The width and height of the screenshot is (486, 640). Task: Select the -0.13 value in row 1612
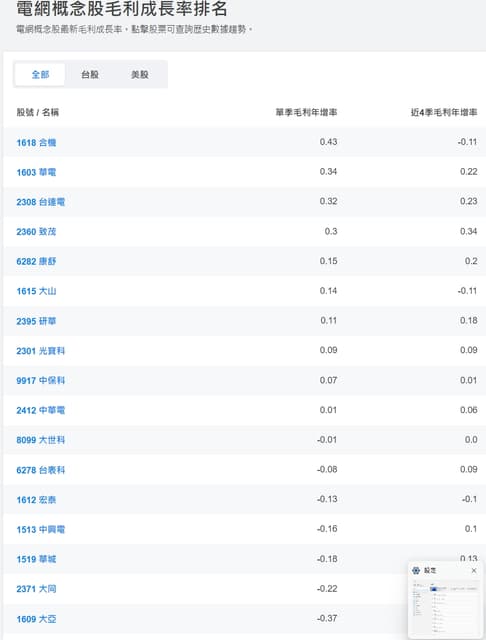[327, 500]
